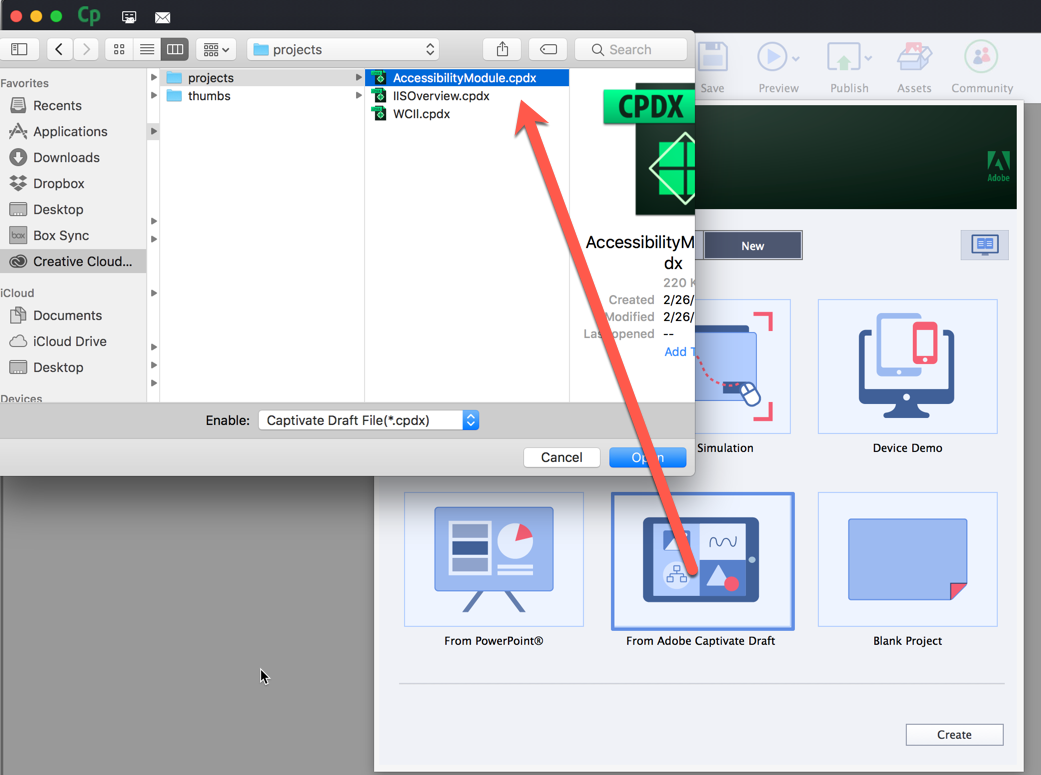The width and height of the screenshot is (1041, 775).
Task: Expand the projects folder arrow
Action: (x=359, y=78)
